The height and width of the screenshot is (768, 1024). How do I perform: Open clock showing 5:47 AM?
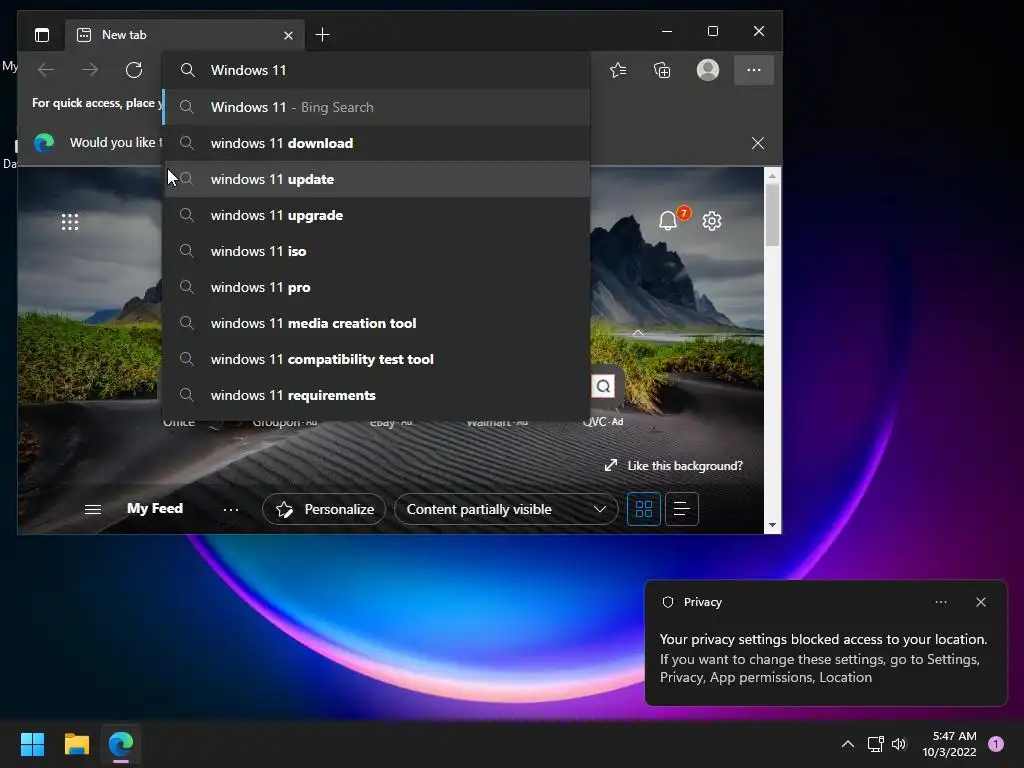click(x=949, y=744)
